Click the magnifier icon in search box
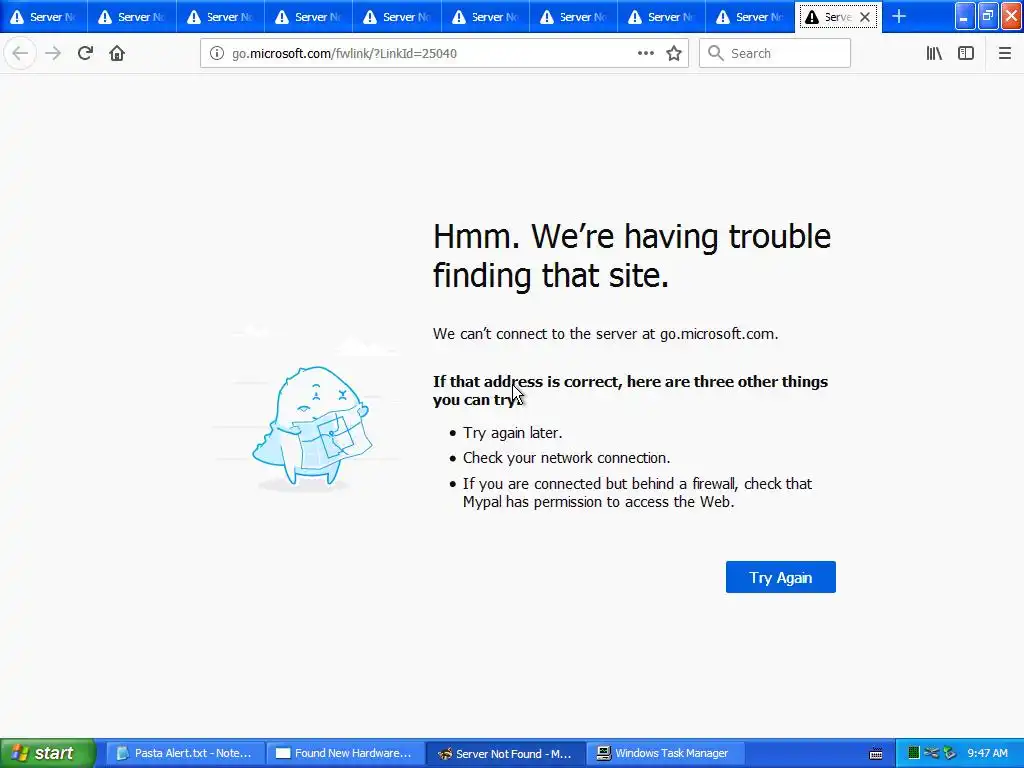 click(716, 54)
